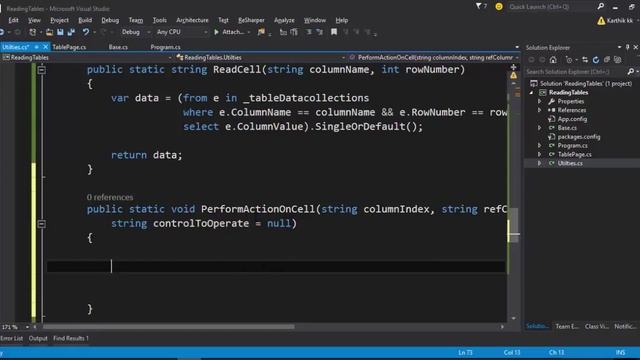The height and width of the screenshot is (360, 640).
Task: Click the Uncomment Lines icon
Action: pos(319,32)
